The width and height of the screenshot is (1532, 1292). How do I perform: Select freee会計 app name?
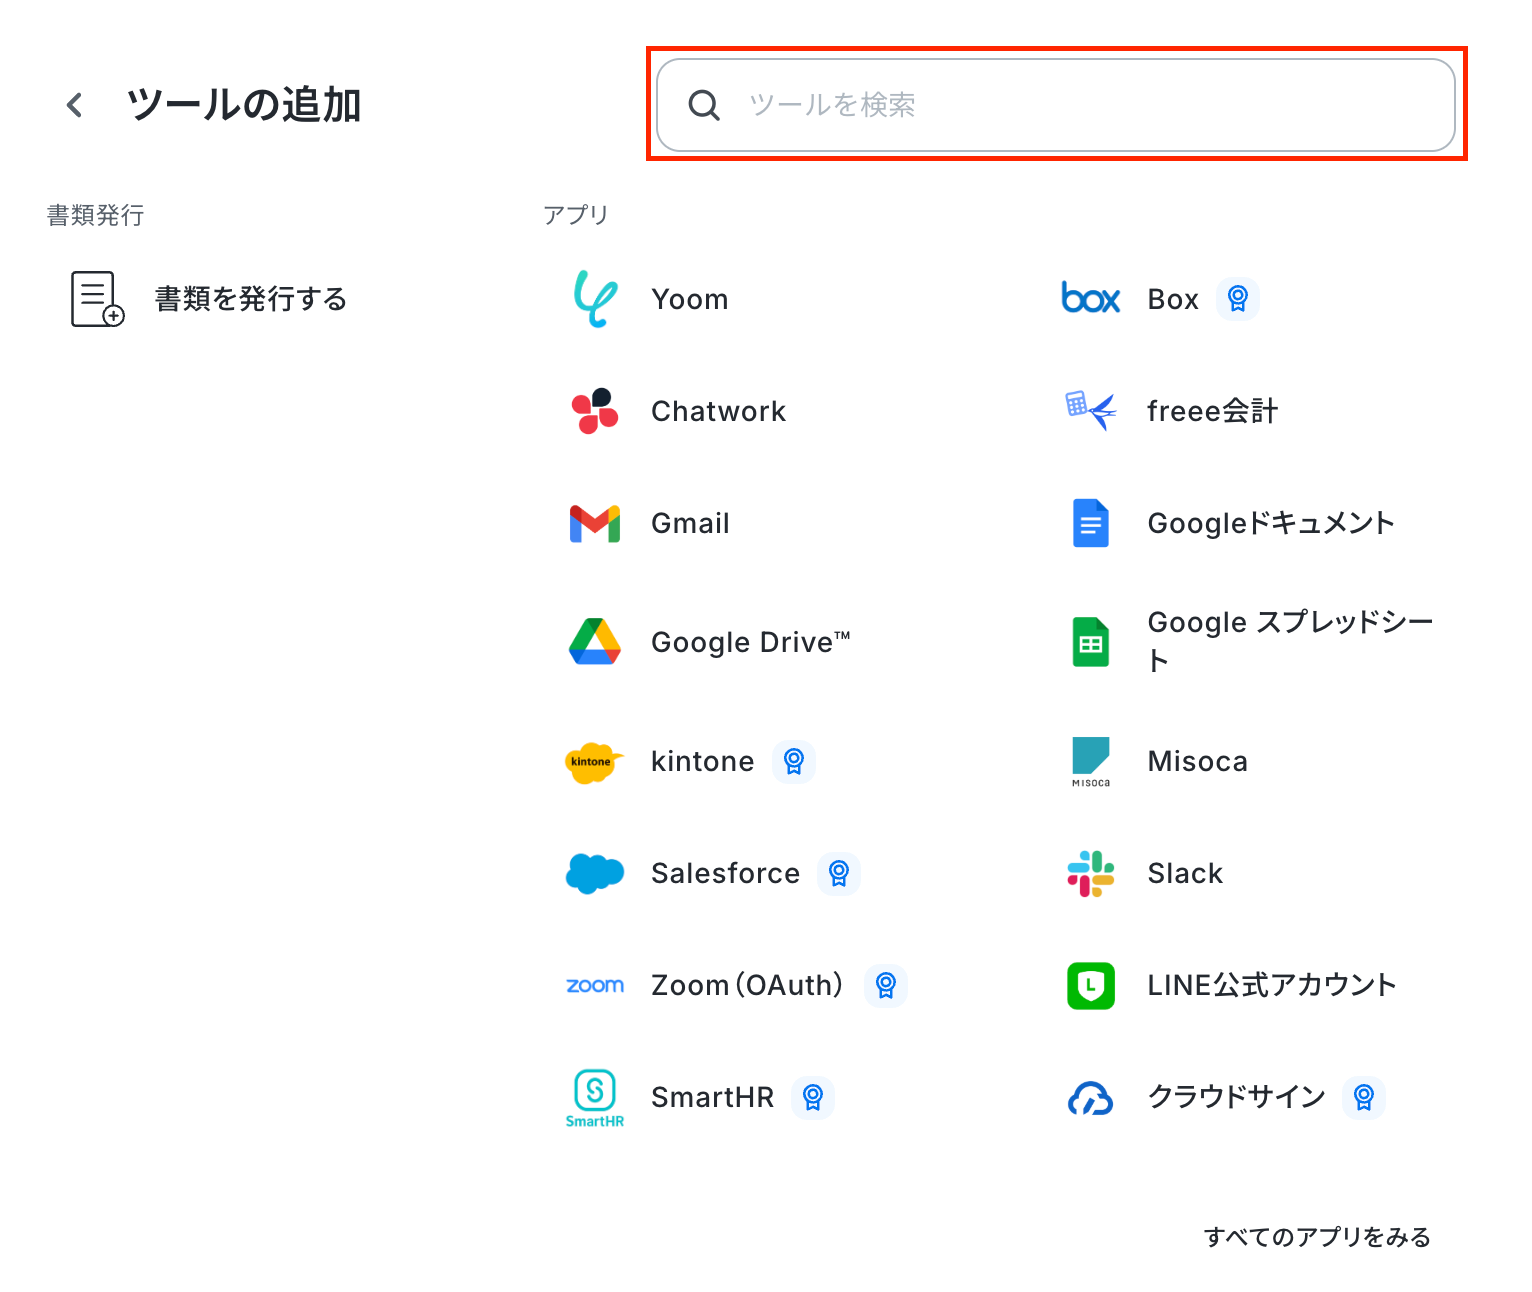(x=1213, y=411)
